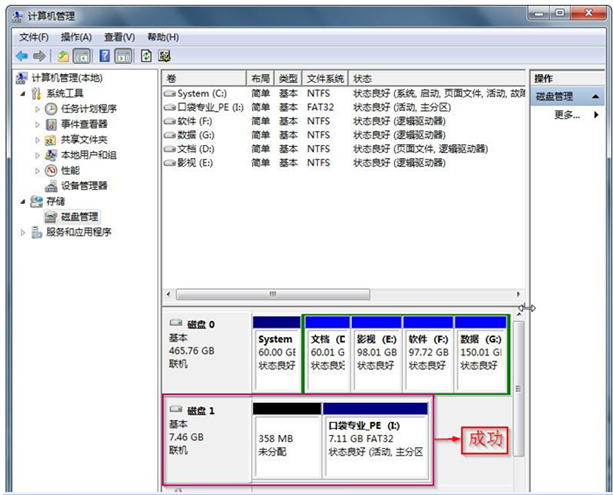Select the System (C:) volume row

tap(201, 93)
